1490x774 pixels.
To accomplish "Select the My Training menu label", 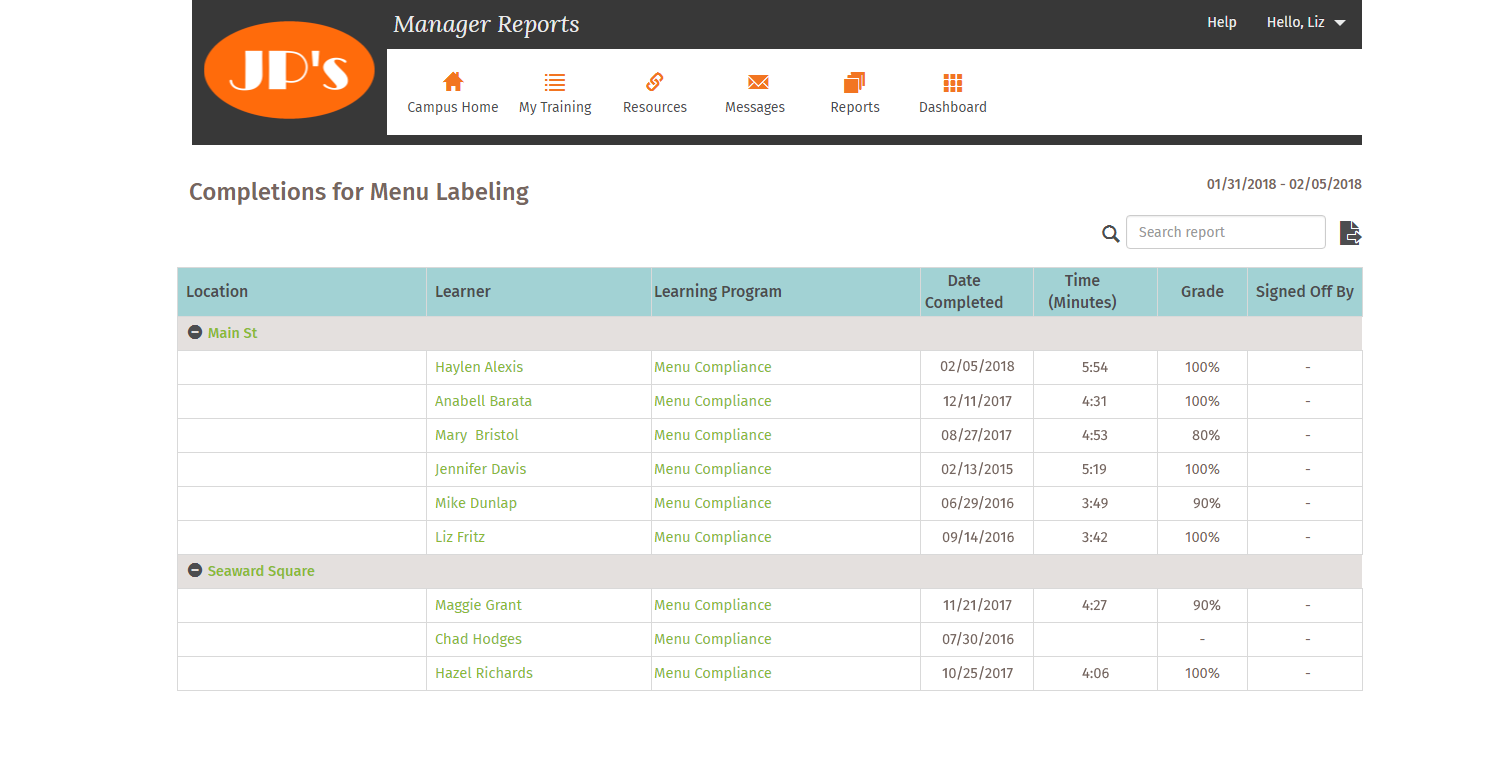I will point(555,107).
